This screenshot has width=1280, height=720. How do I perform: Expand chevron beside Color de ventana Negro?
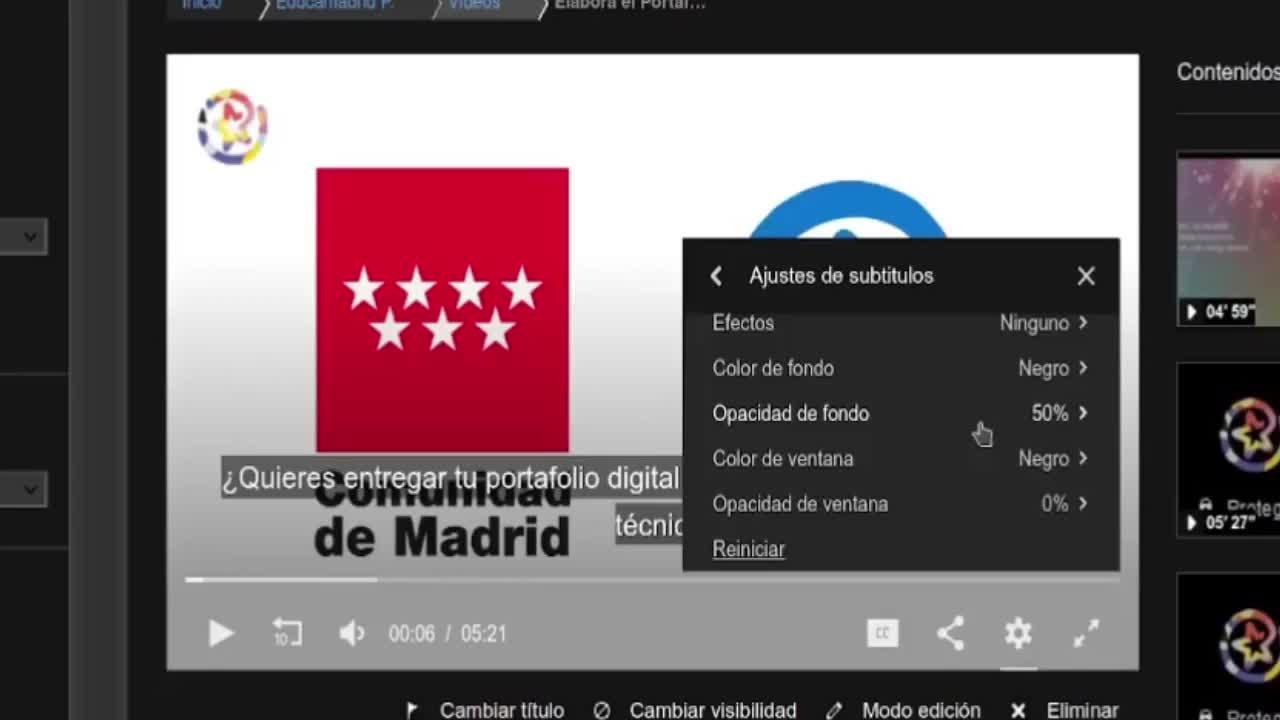[1083, 459]
